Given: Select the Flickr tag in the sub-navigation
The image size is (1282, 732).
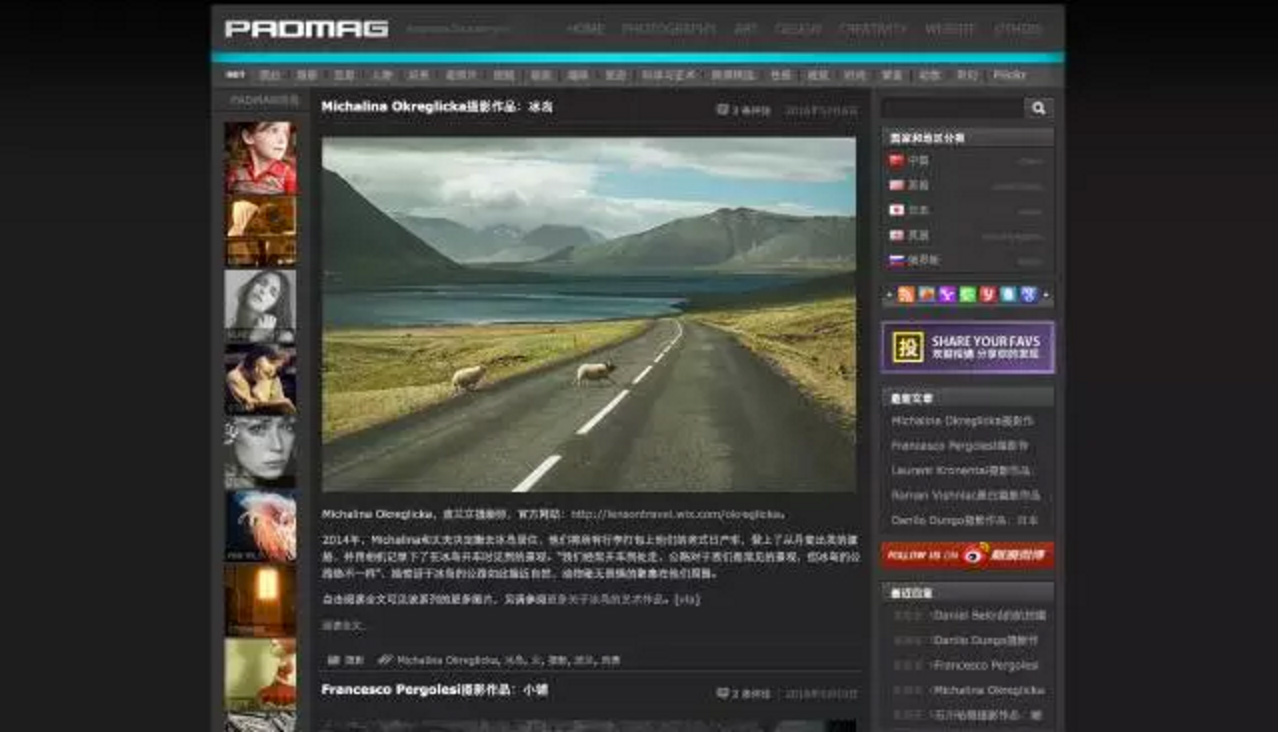Looking at the screenshot, I should (1009, 75).
